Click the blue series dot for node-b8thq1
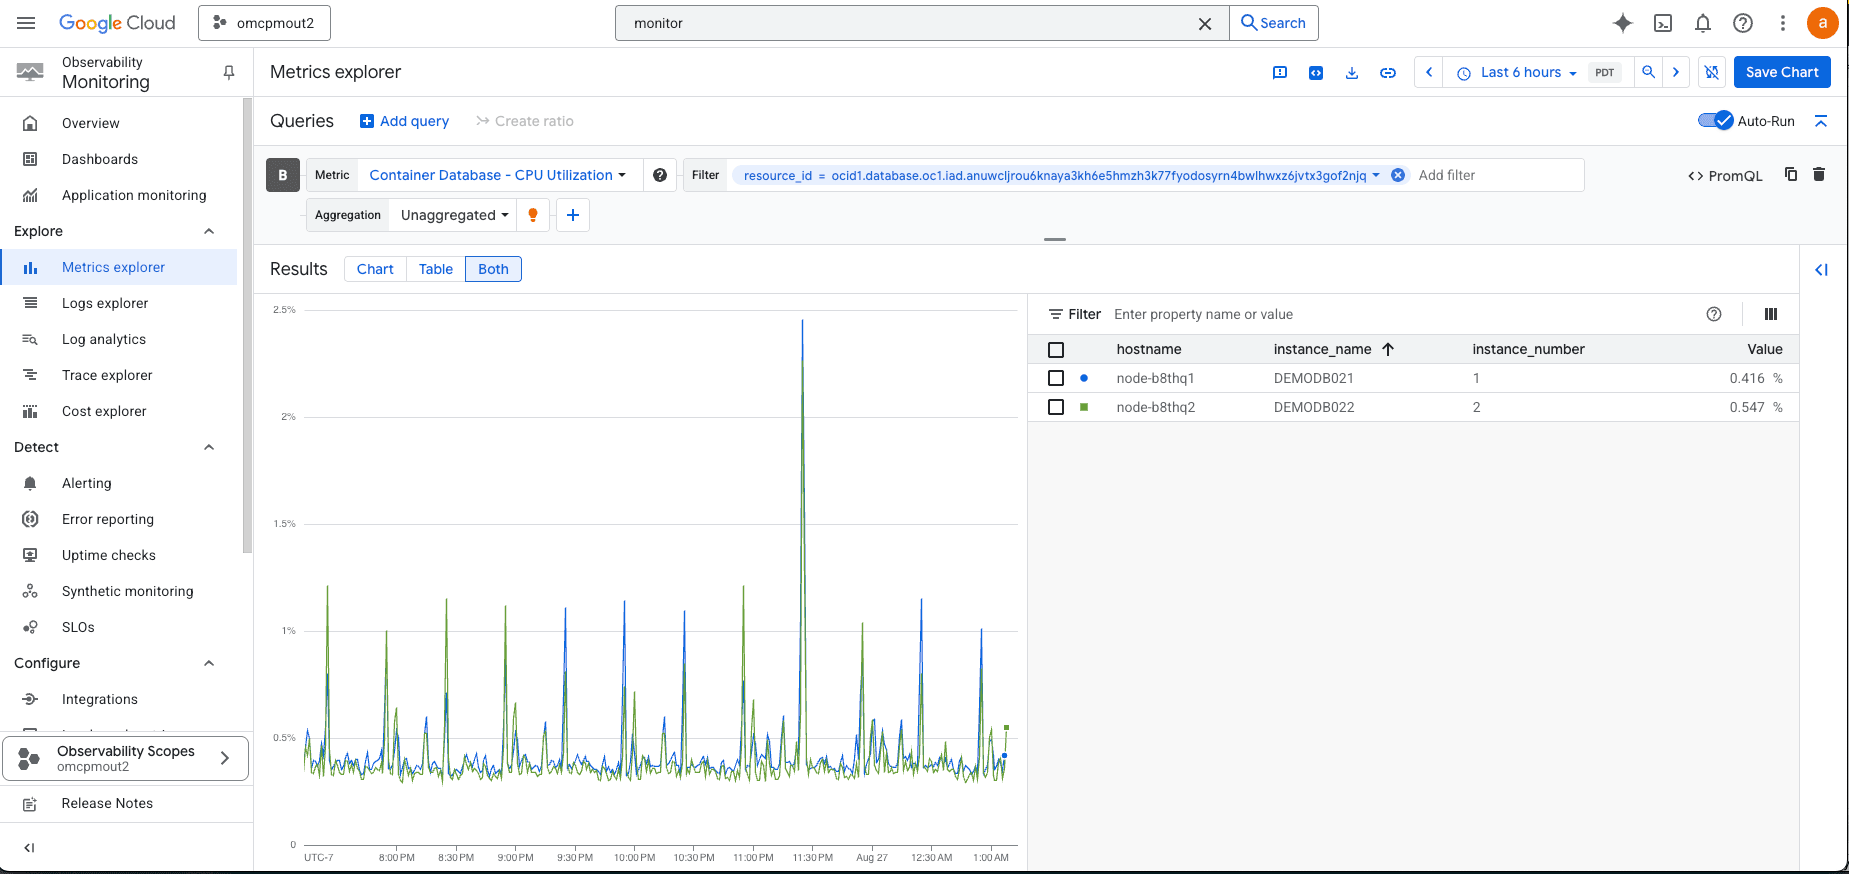 pyautogui.click(x=1084, y=378)
